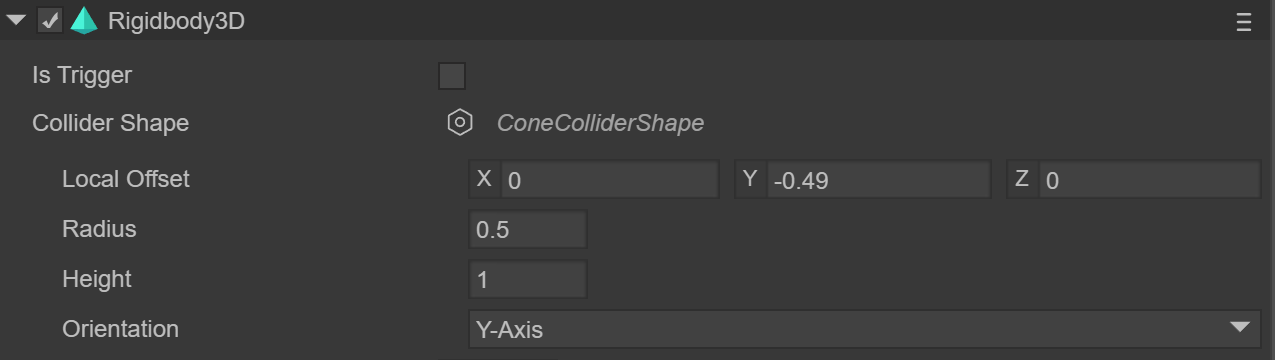1275x360 pixels.
Task: Click the Radius value field
Action: click(x=528, y=229)
